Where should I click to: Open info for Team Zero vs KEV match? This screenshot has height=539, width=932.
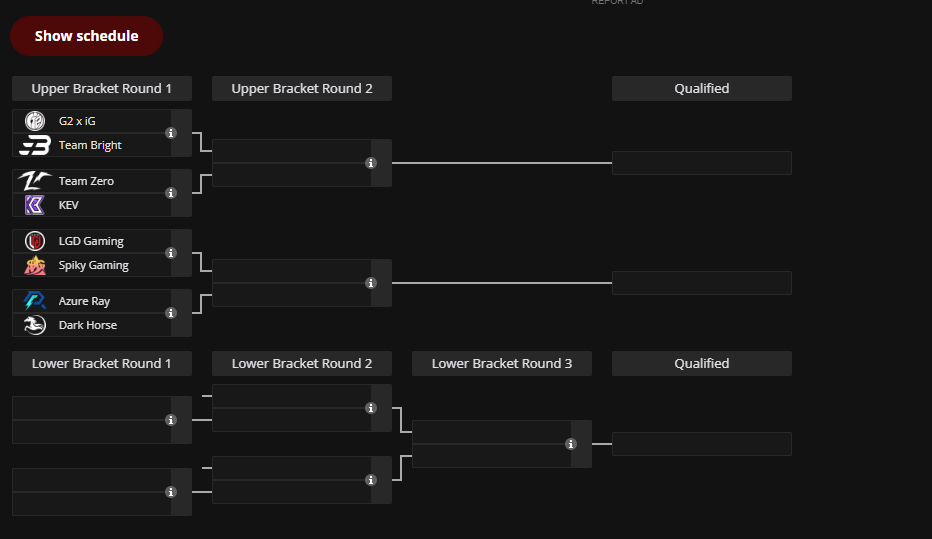(x=171, y=193)
